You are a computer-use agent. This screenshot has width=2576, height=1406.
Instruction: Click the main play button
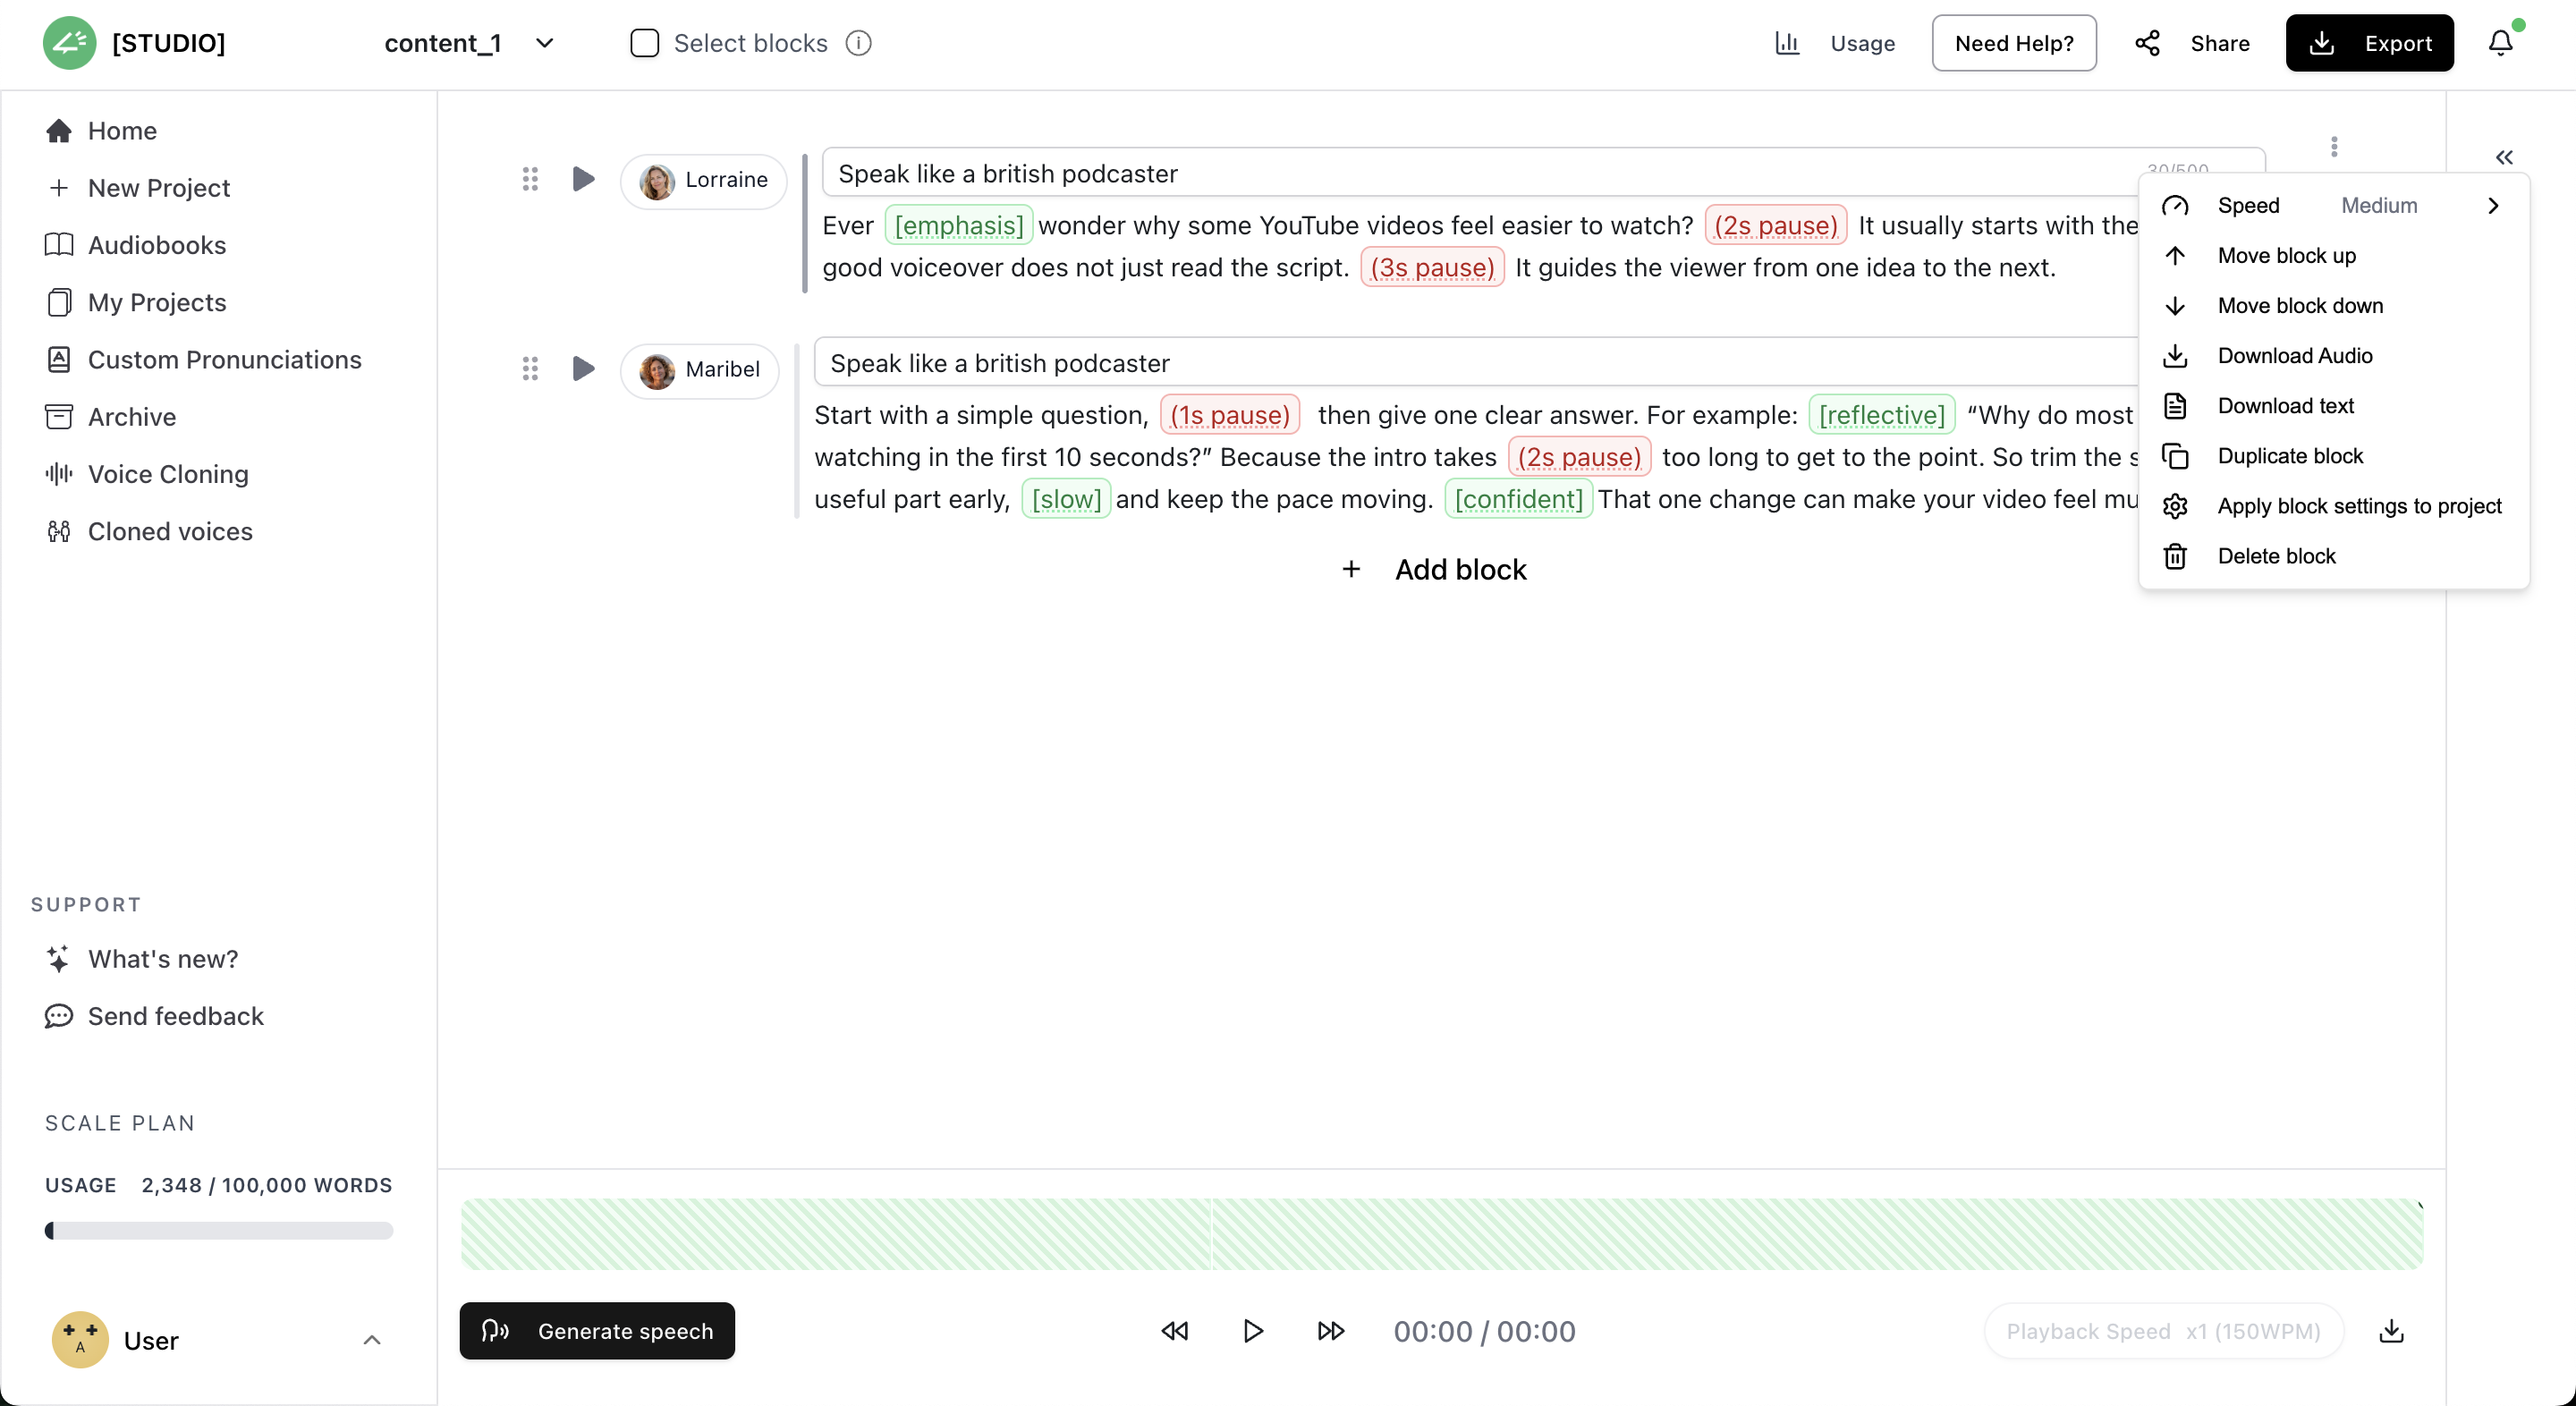1253,1331
